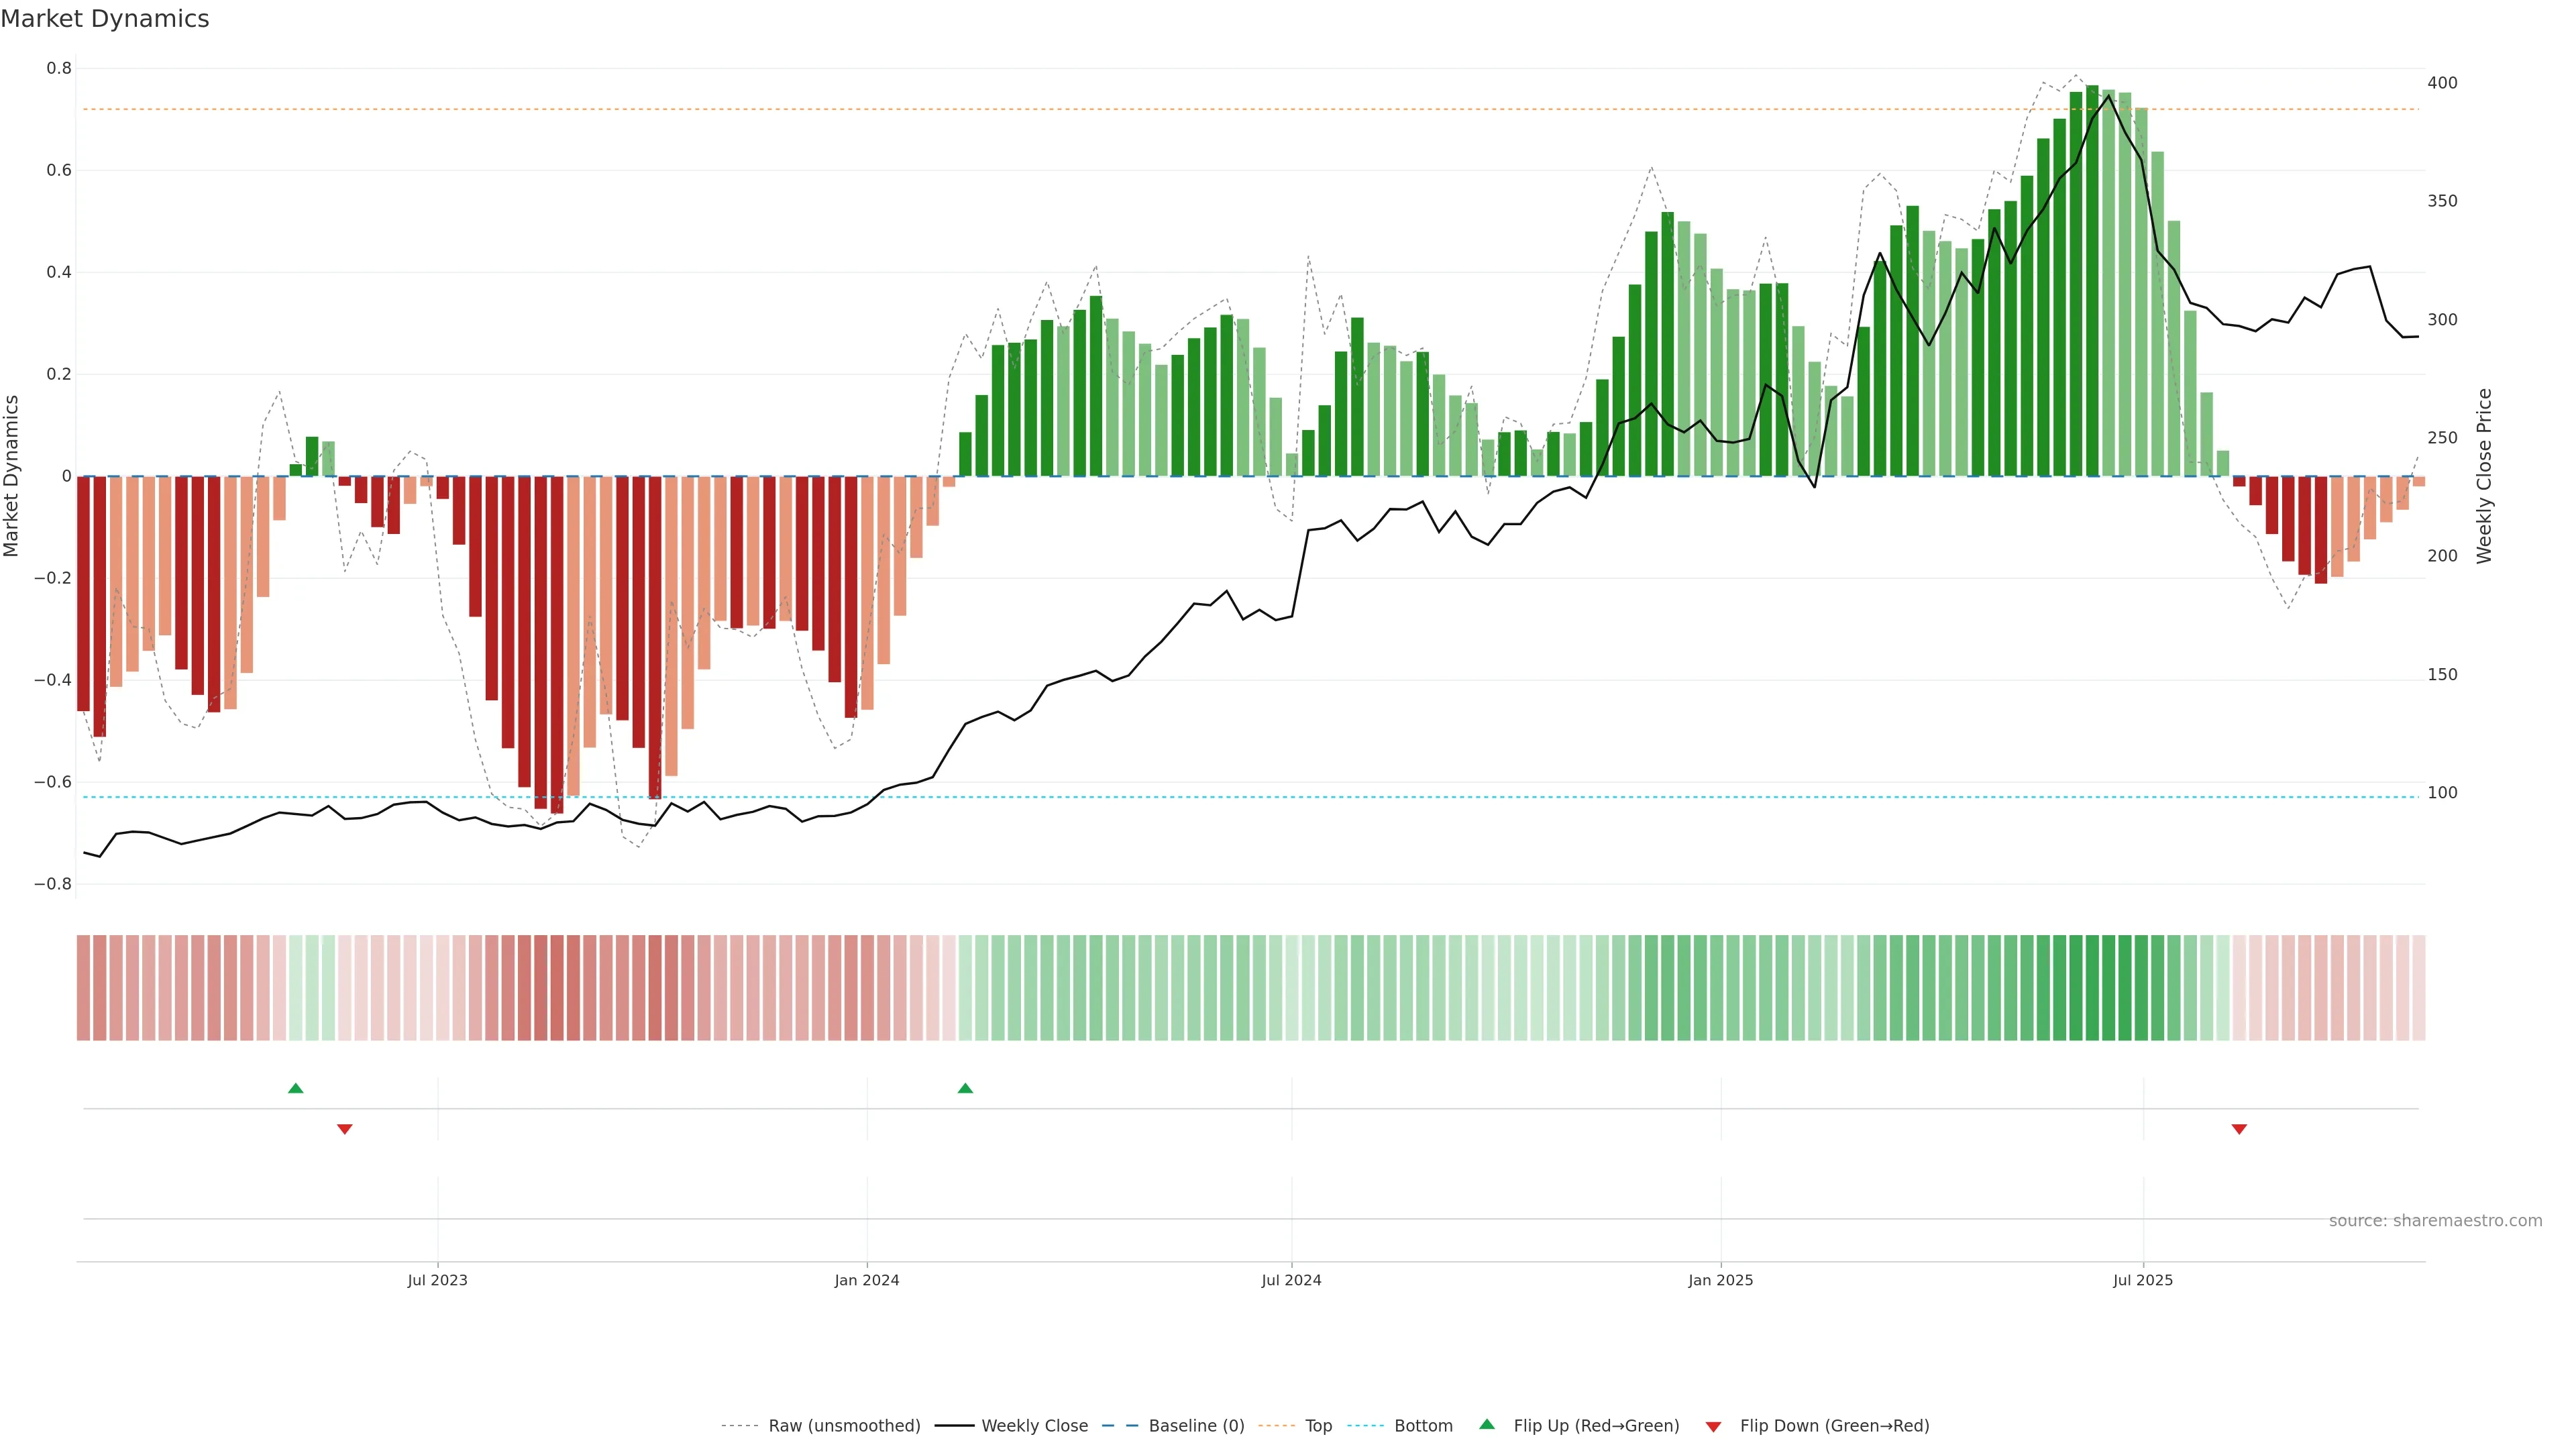Image resolution: width=2576 pixels, height=1449 pixels.
Task: Click red flip-down marker before Jul 2023
Action: coord(344,1129)
